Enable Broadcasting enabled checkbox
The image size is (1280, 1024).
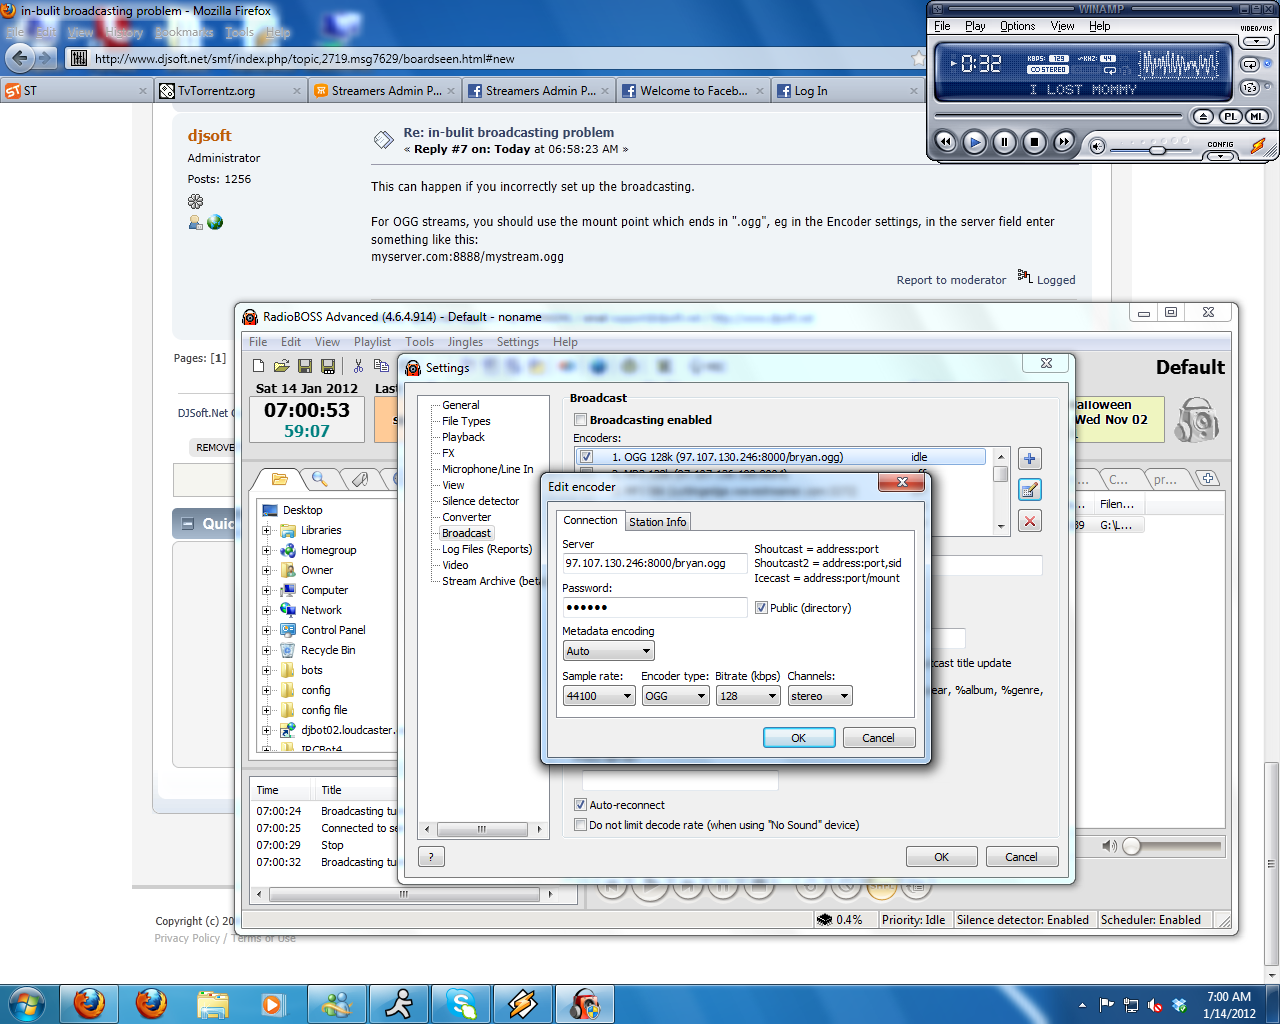580,420
